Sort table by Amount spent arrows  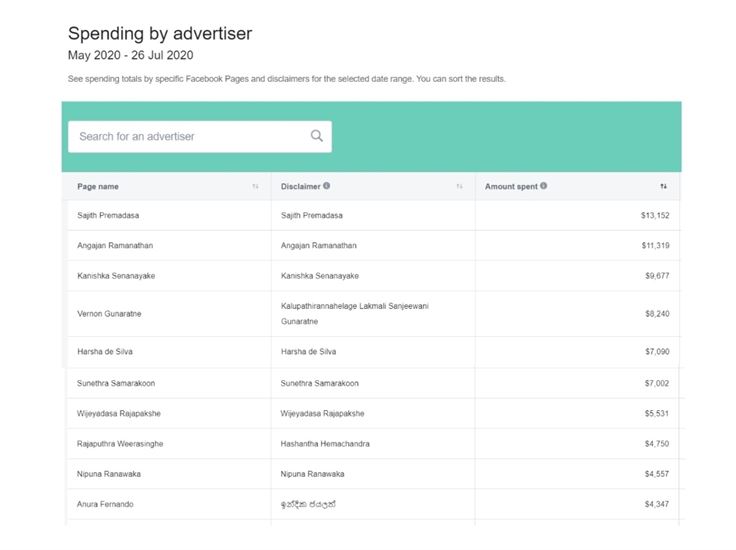pos(663,186)
